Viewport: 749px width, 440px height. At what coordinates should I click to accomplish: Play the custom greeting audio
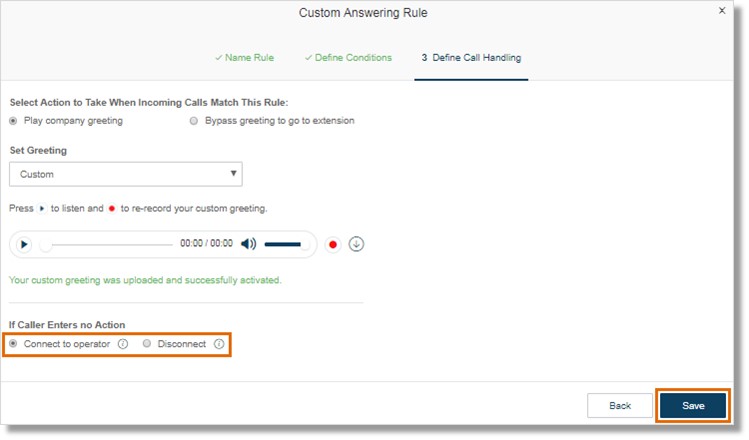click(23, 245)
